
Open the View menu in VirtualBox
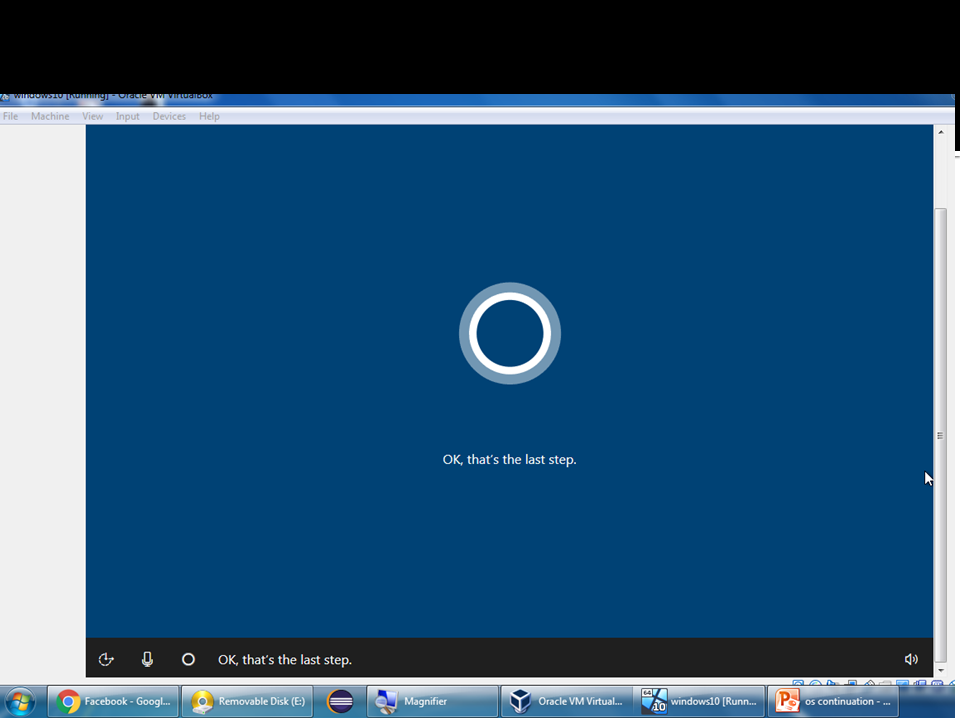click(92, 116)
